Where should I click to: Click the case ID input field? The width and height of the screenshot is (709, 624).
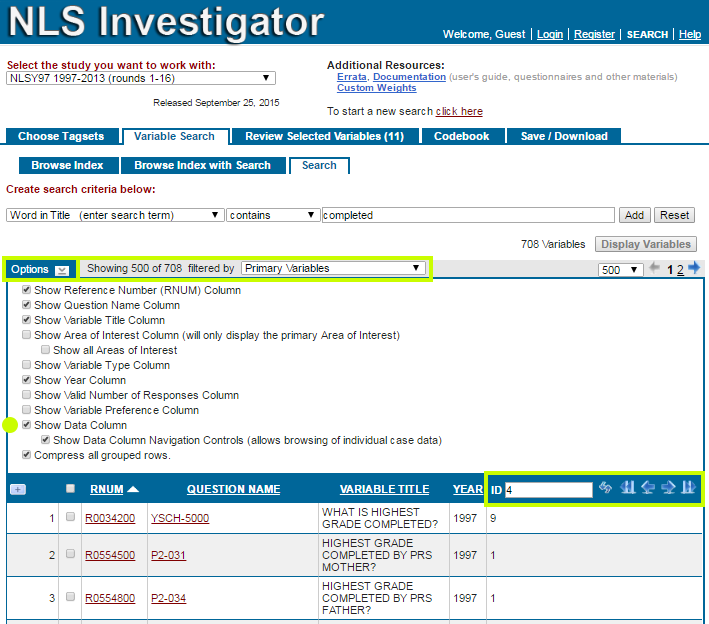(x=548, y=490)
